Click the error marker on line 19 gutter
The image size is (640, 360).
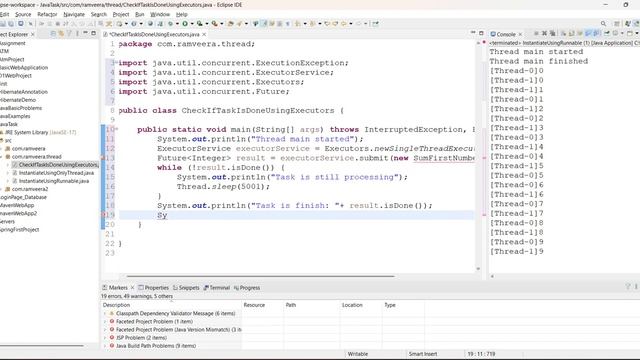point(103,215)
